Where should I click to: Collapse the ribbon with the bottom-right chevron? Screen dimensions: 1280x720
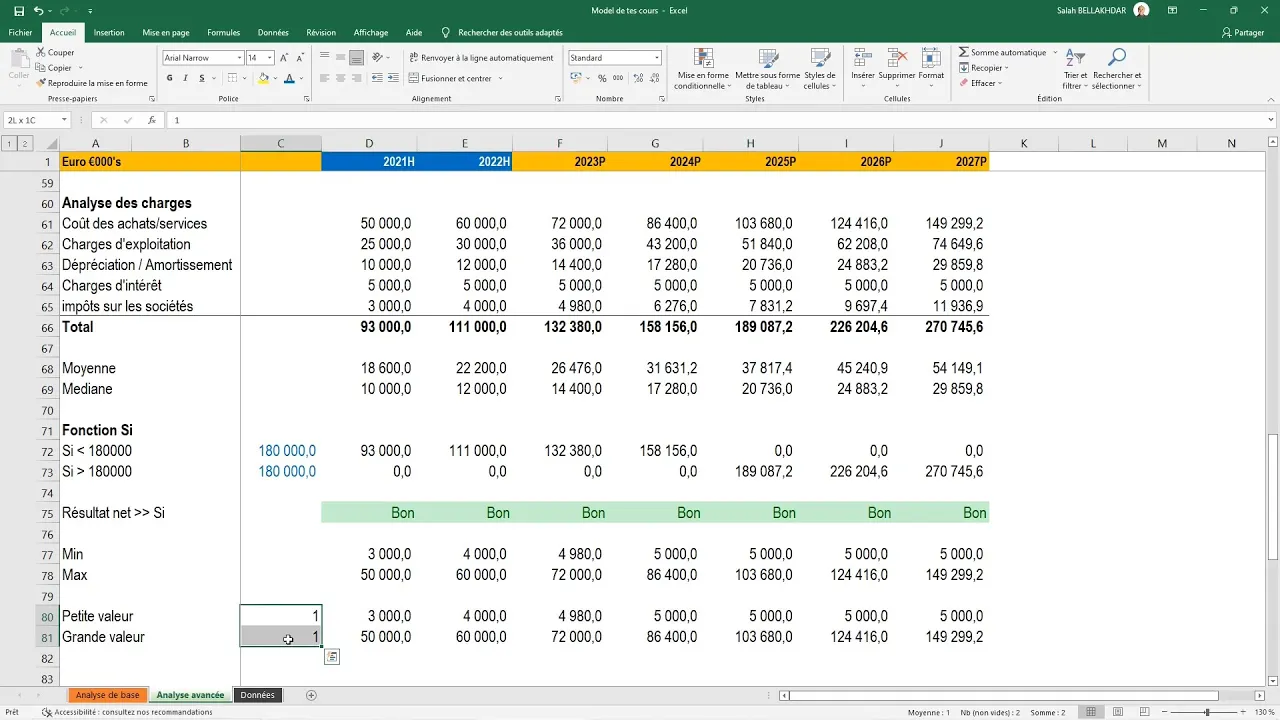coord(1270,99)
